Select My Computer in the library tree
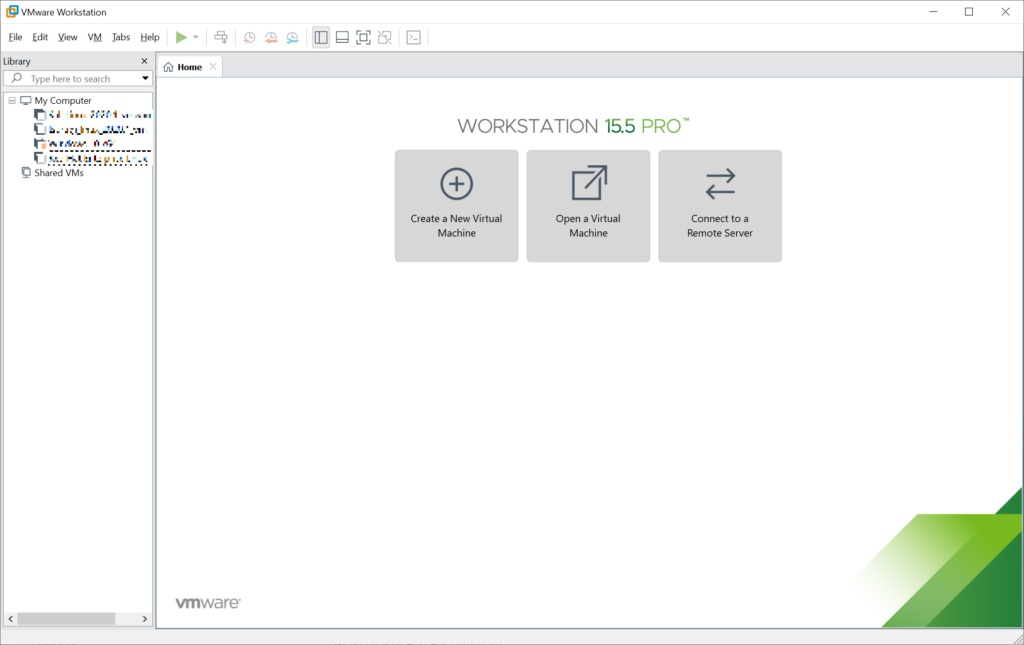This screenshot has width=1024, height=645. (x=63, y=101)
